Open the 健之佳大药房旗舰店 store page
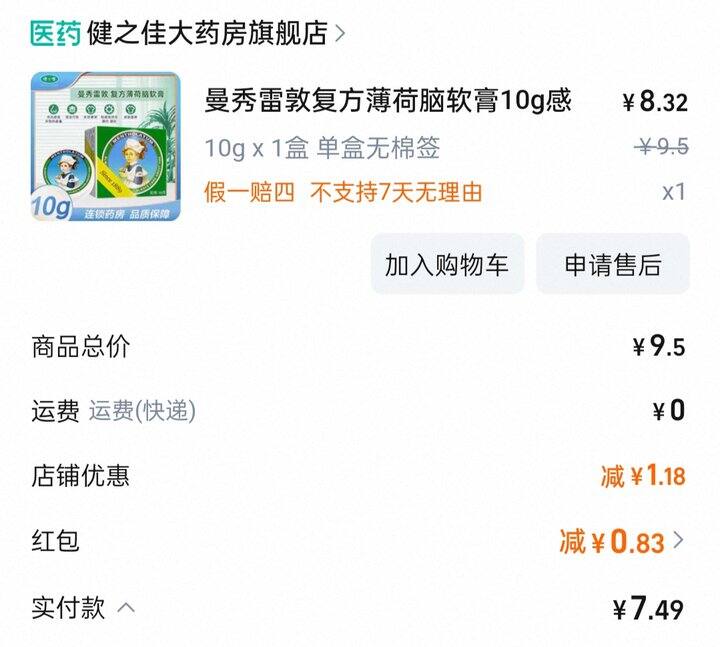Screen dimensions: 720x647 coord(207,33)
